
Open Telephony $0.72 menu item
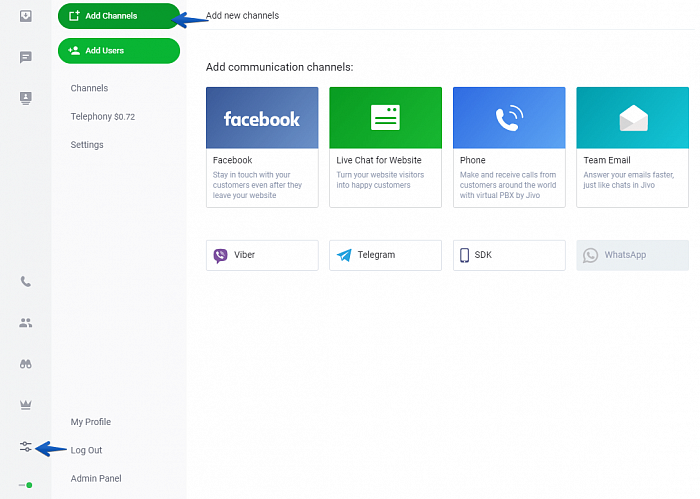(x=103, y=116)
